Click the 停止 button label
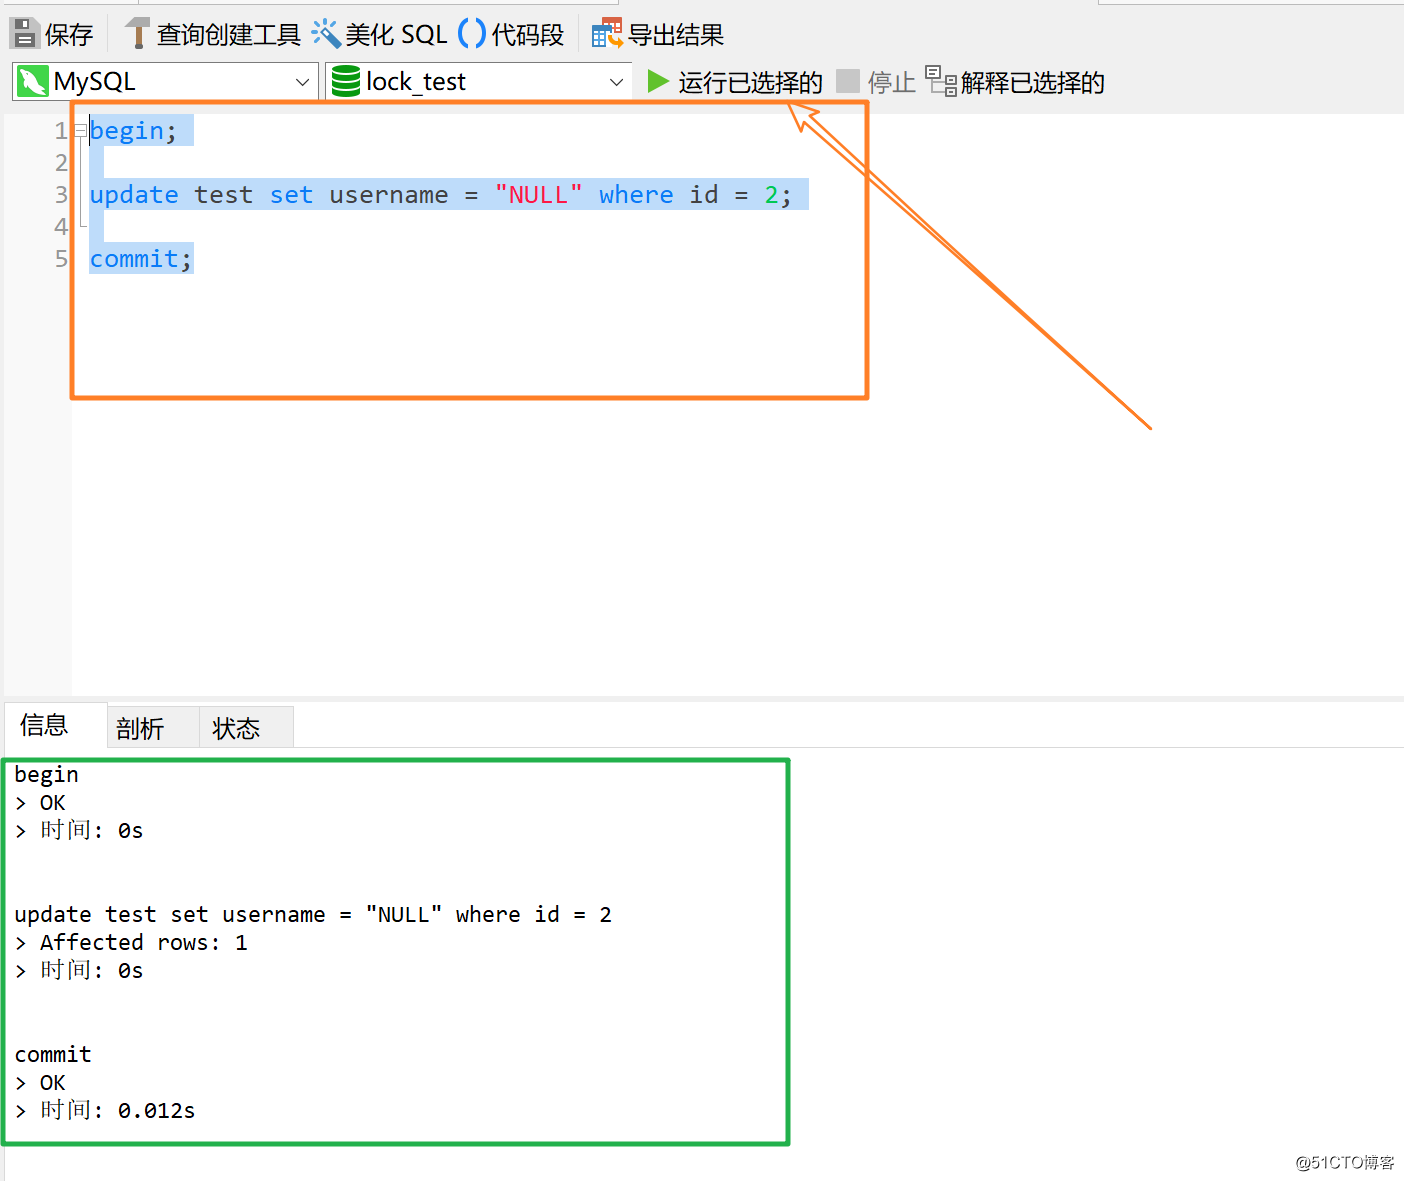 (x=892, y=82)
